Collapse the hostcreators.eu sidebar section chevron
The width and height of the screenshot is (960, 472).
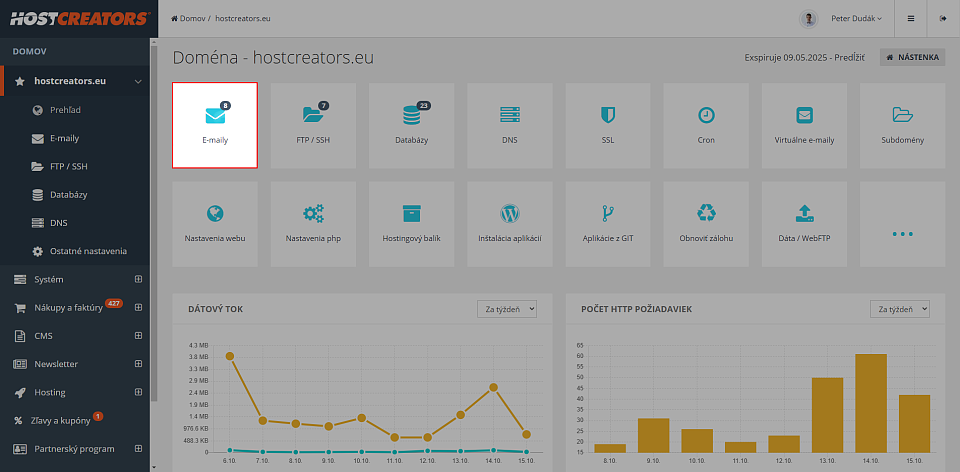pyautogui.click(x=138, y=81)
